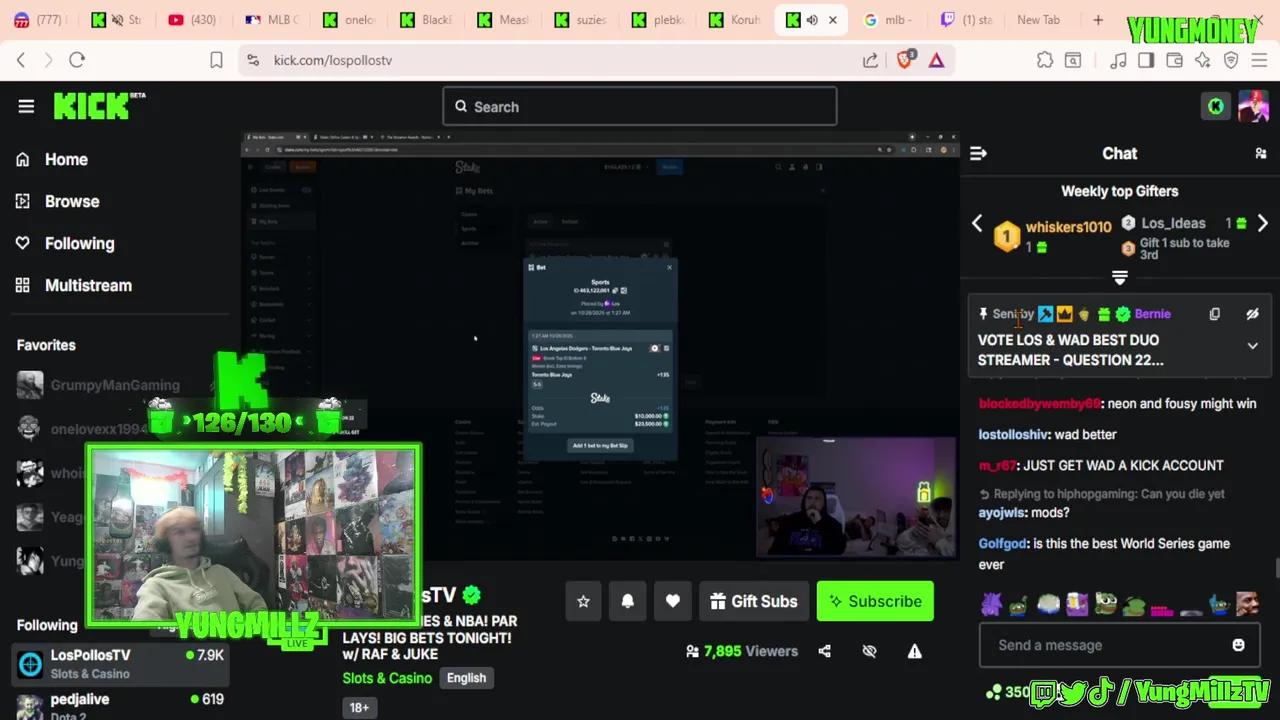Image resolution: width=1280 pixels, height=720 pixels.
Task: Open chat users settings icon
Action: click(x=1260, y=153)
